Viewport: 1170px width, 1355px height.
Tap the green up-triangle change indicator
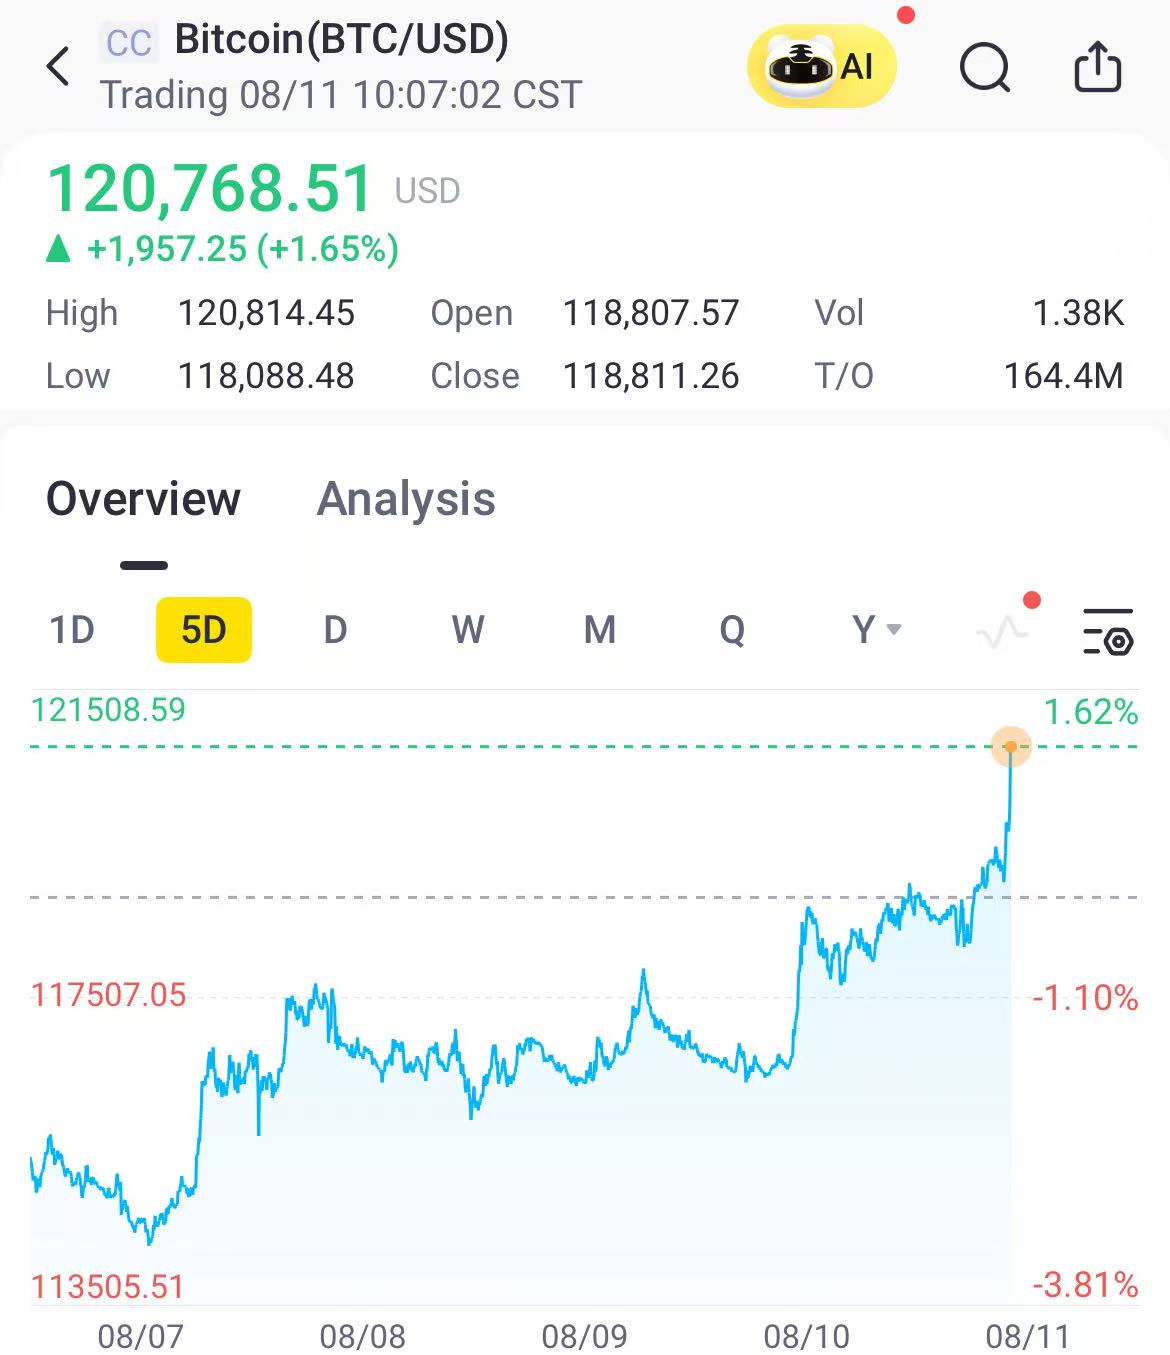(x=59, y=248)
